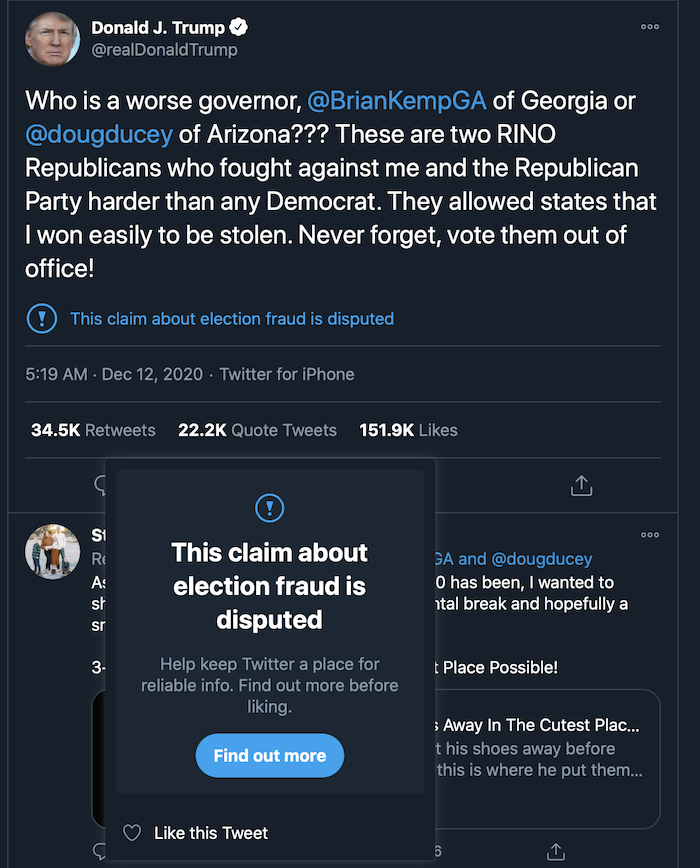Open the @dougducey mention in Trump's tweet
This screenshot has height=868, width=700.
pyautogui.click(x=99, y=135)
